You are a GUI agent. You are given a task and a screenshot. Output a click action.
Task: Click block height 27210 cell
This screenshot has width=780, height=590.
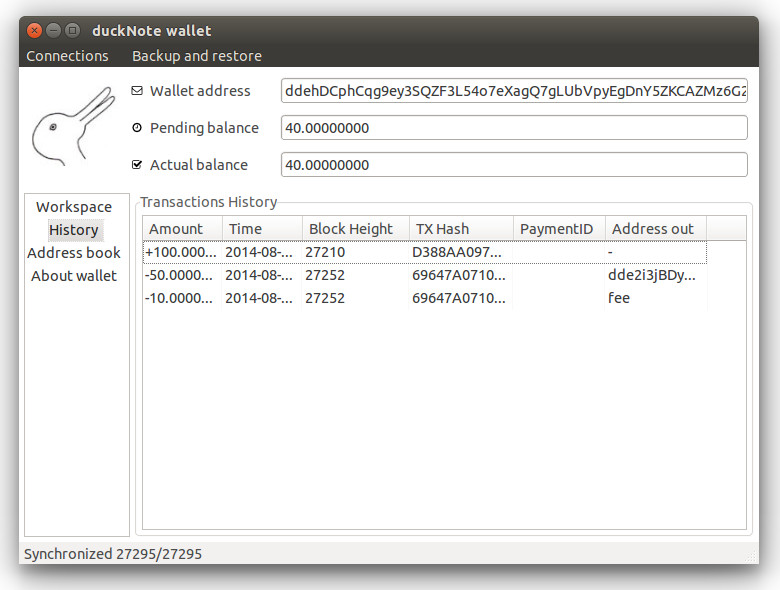click(x=356, y=252)
